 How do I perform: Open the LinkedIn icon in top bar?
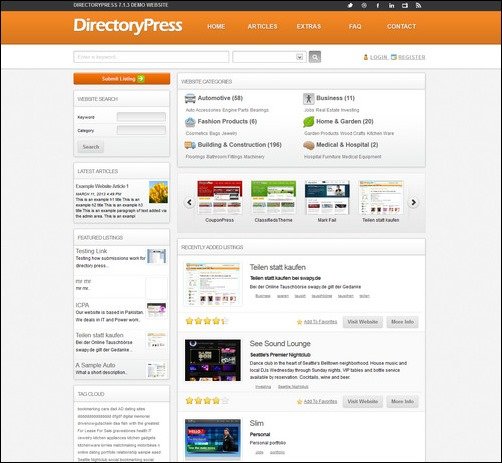(391, 5)
